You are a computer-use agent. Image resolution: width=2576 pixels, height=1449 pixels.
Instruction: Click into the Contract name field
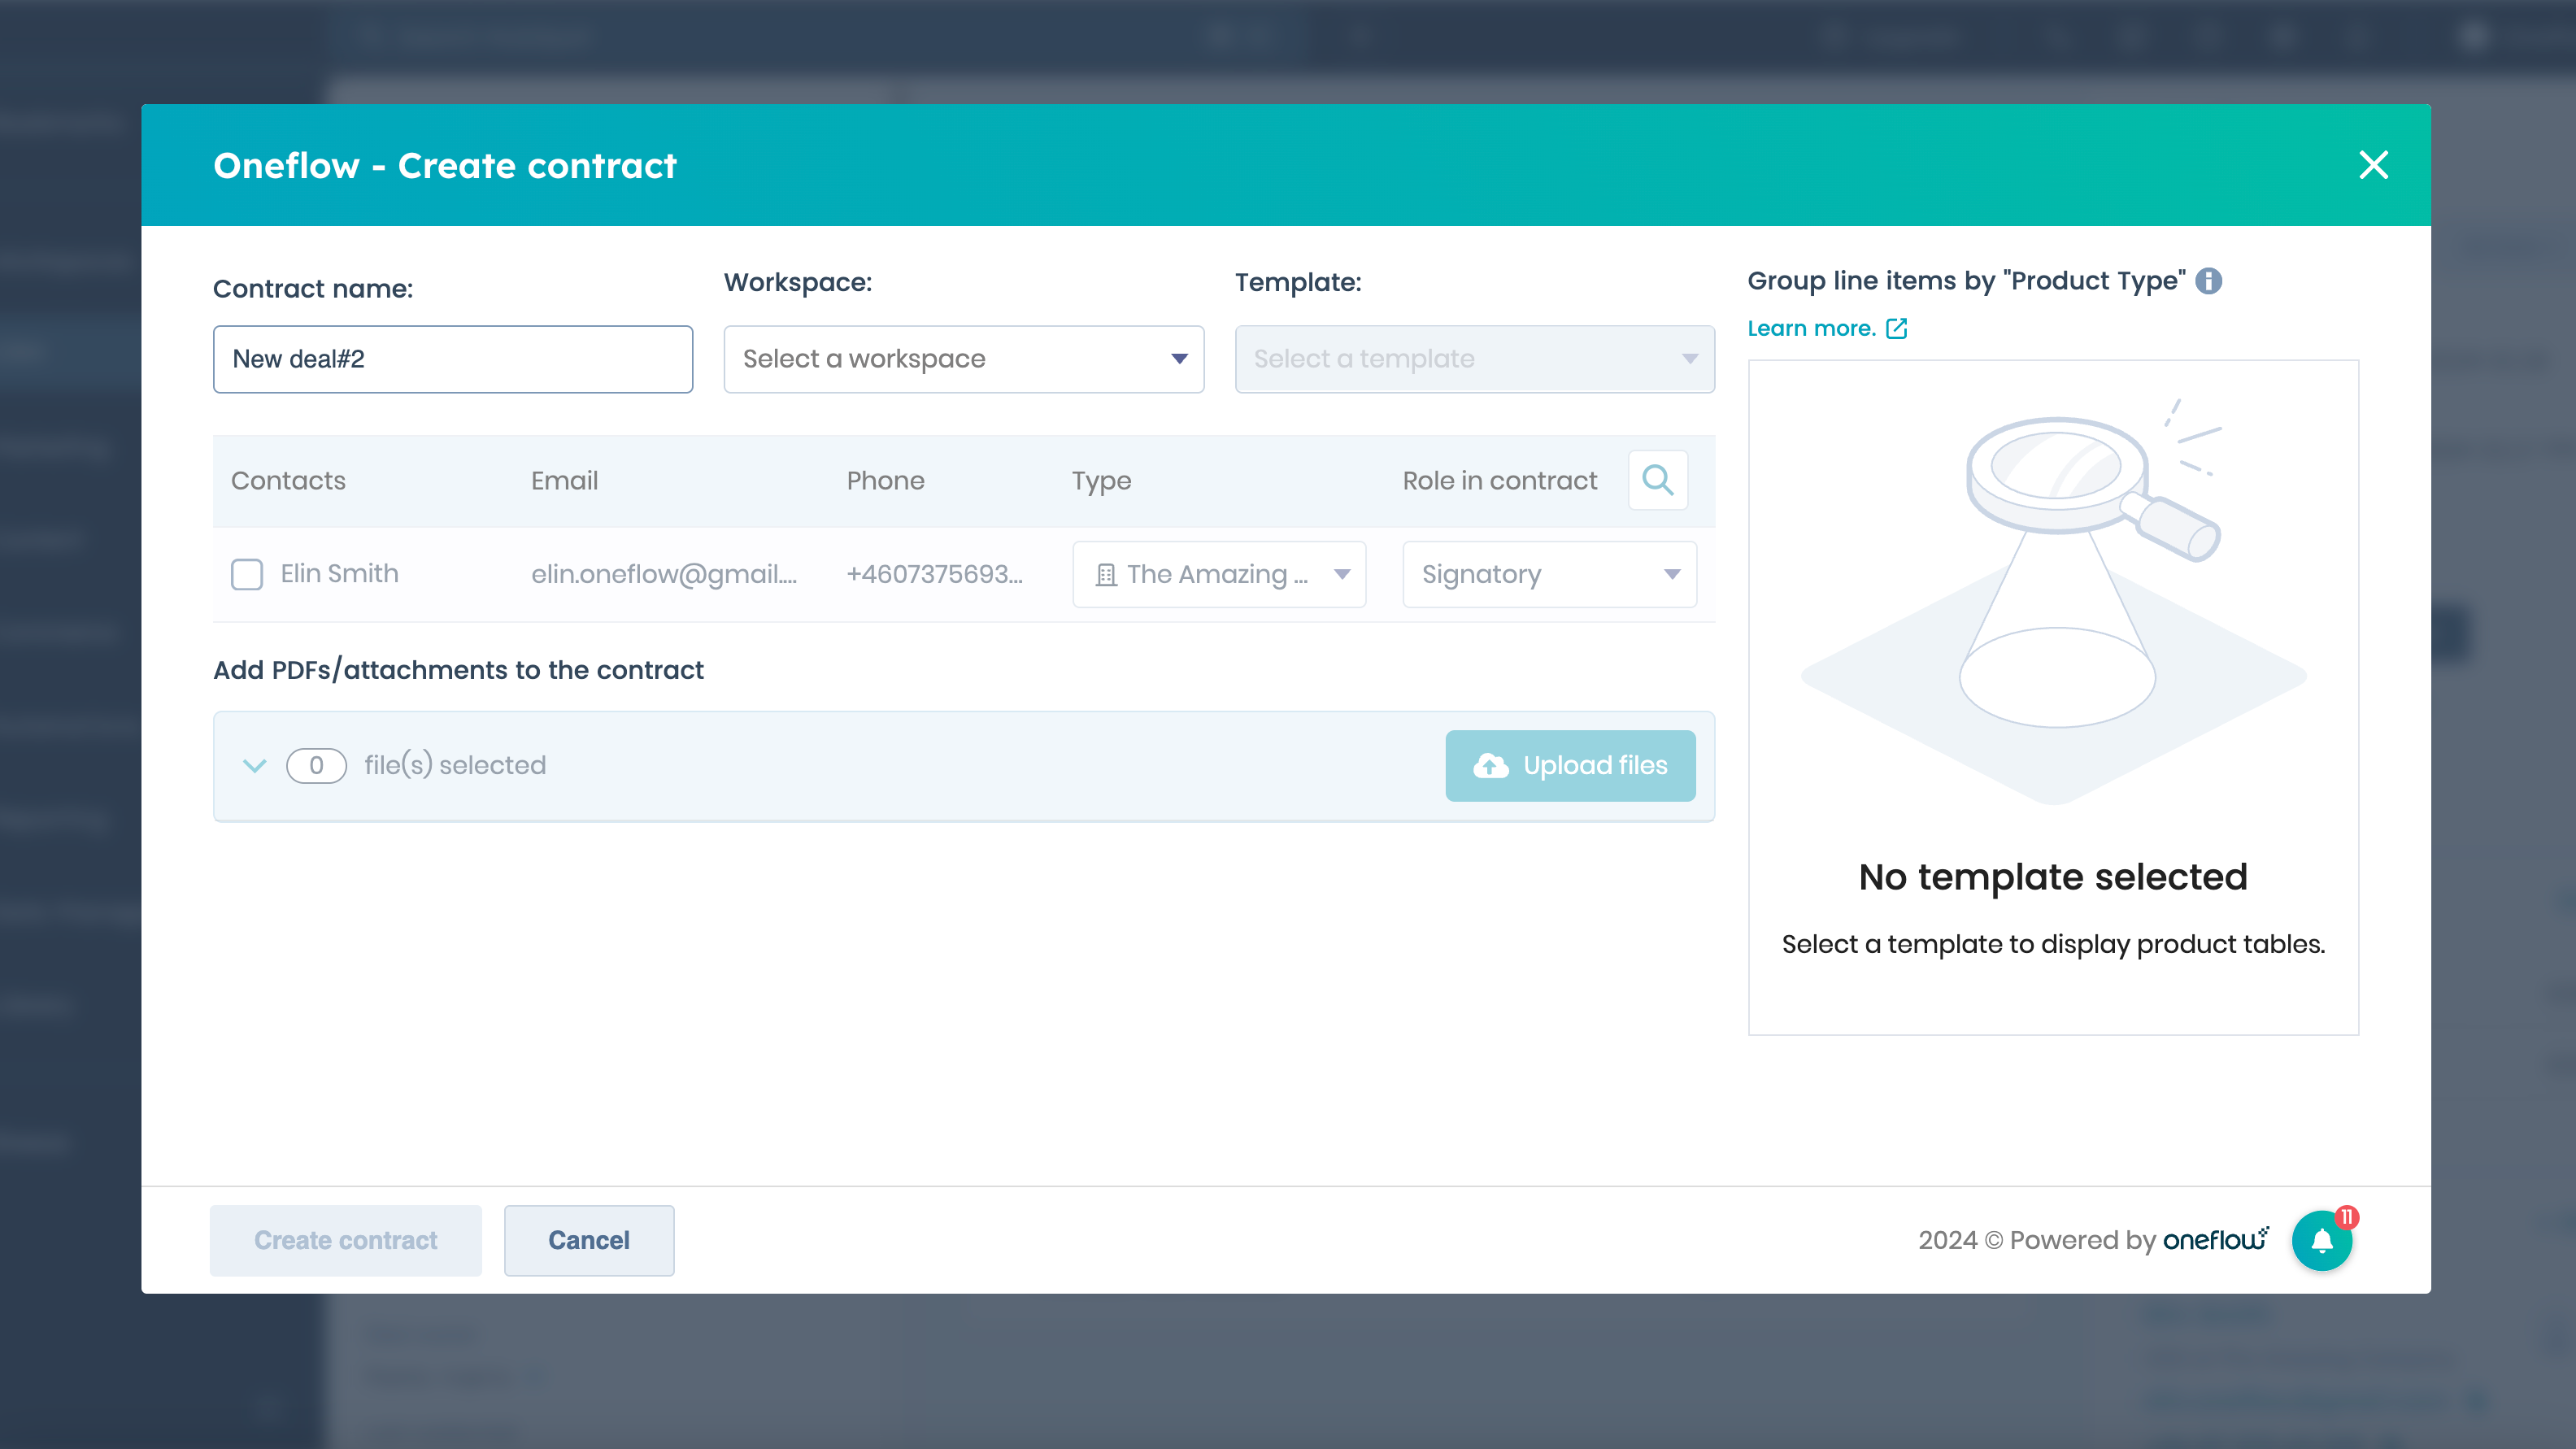click(452, 359)
